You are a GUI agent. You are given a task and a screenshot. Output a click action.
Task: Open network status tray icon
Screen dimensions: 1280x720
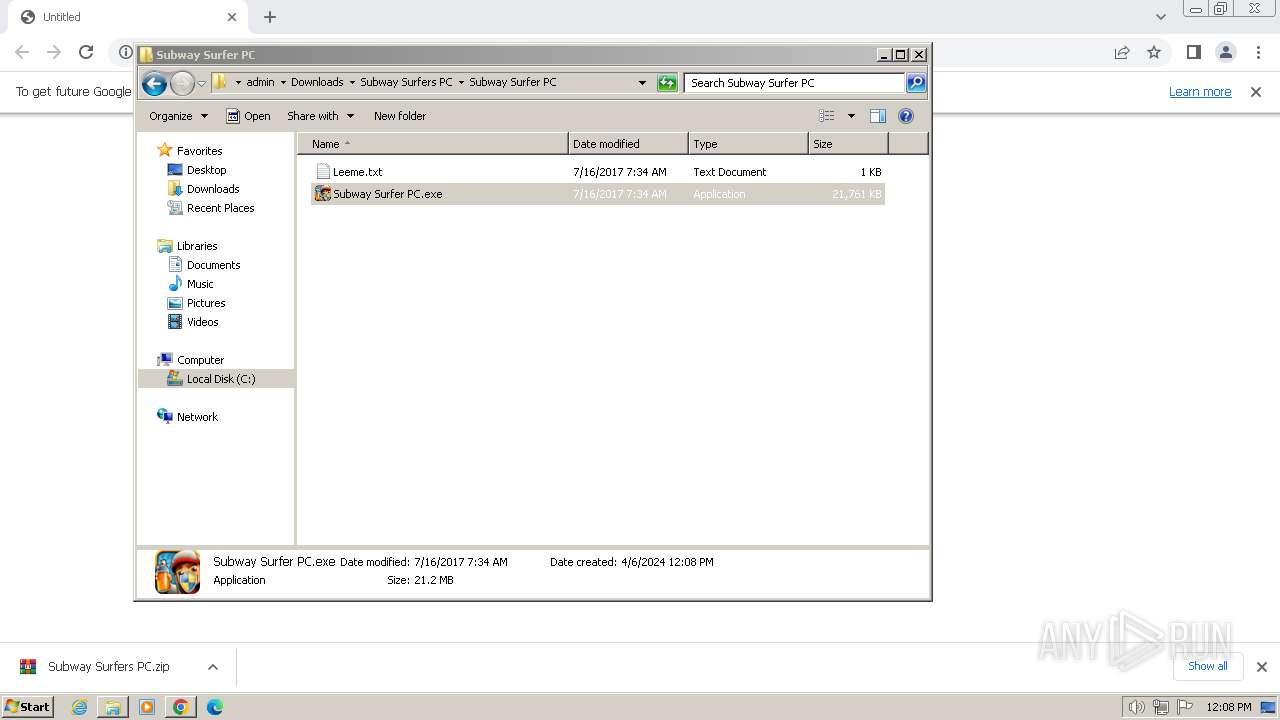tap(1161, 707)
